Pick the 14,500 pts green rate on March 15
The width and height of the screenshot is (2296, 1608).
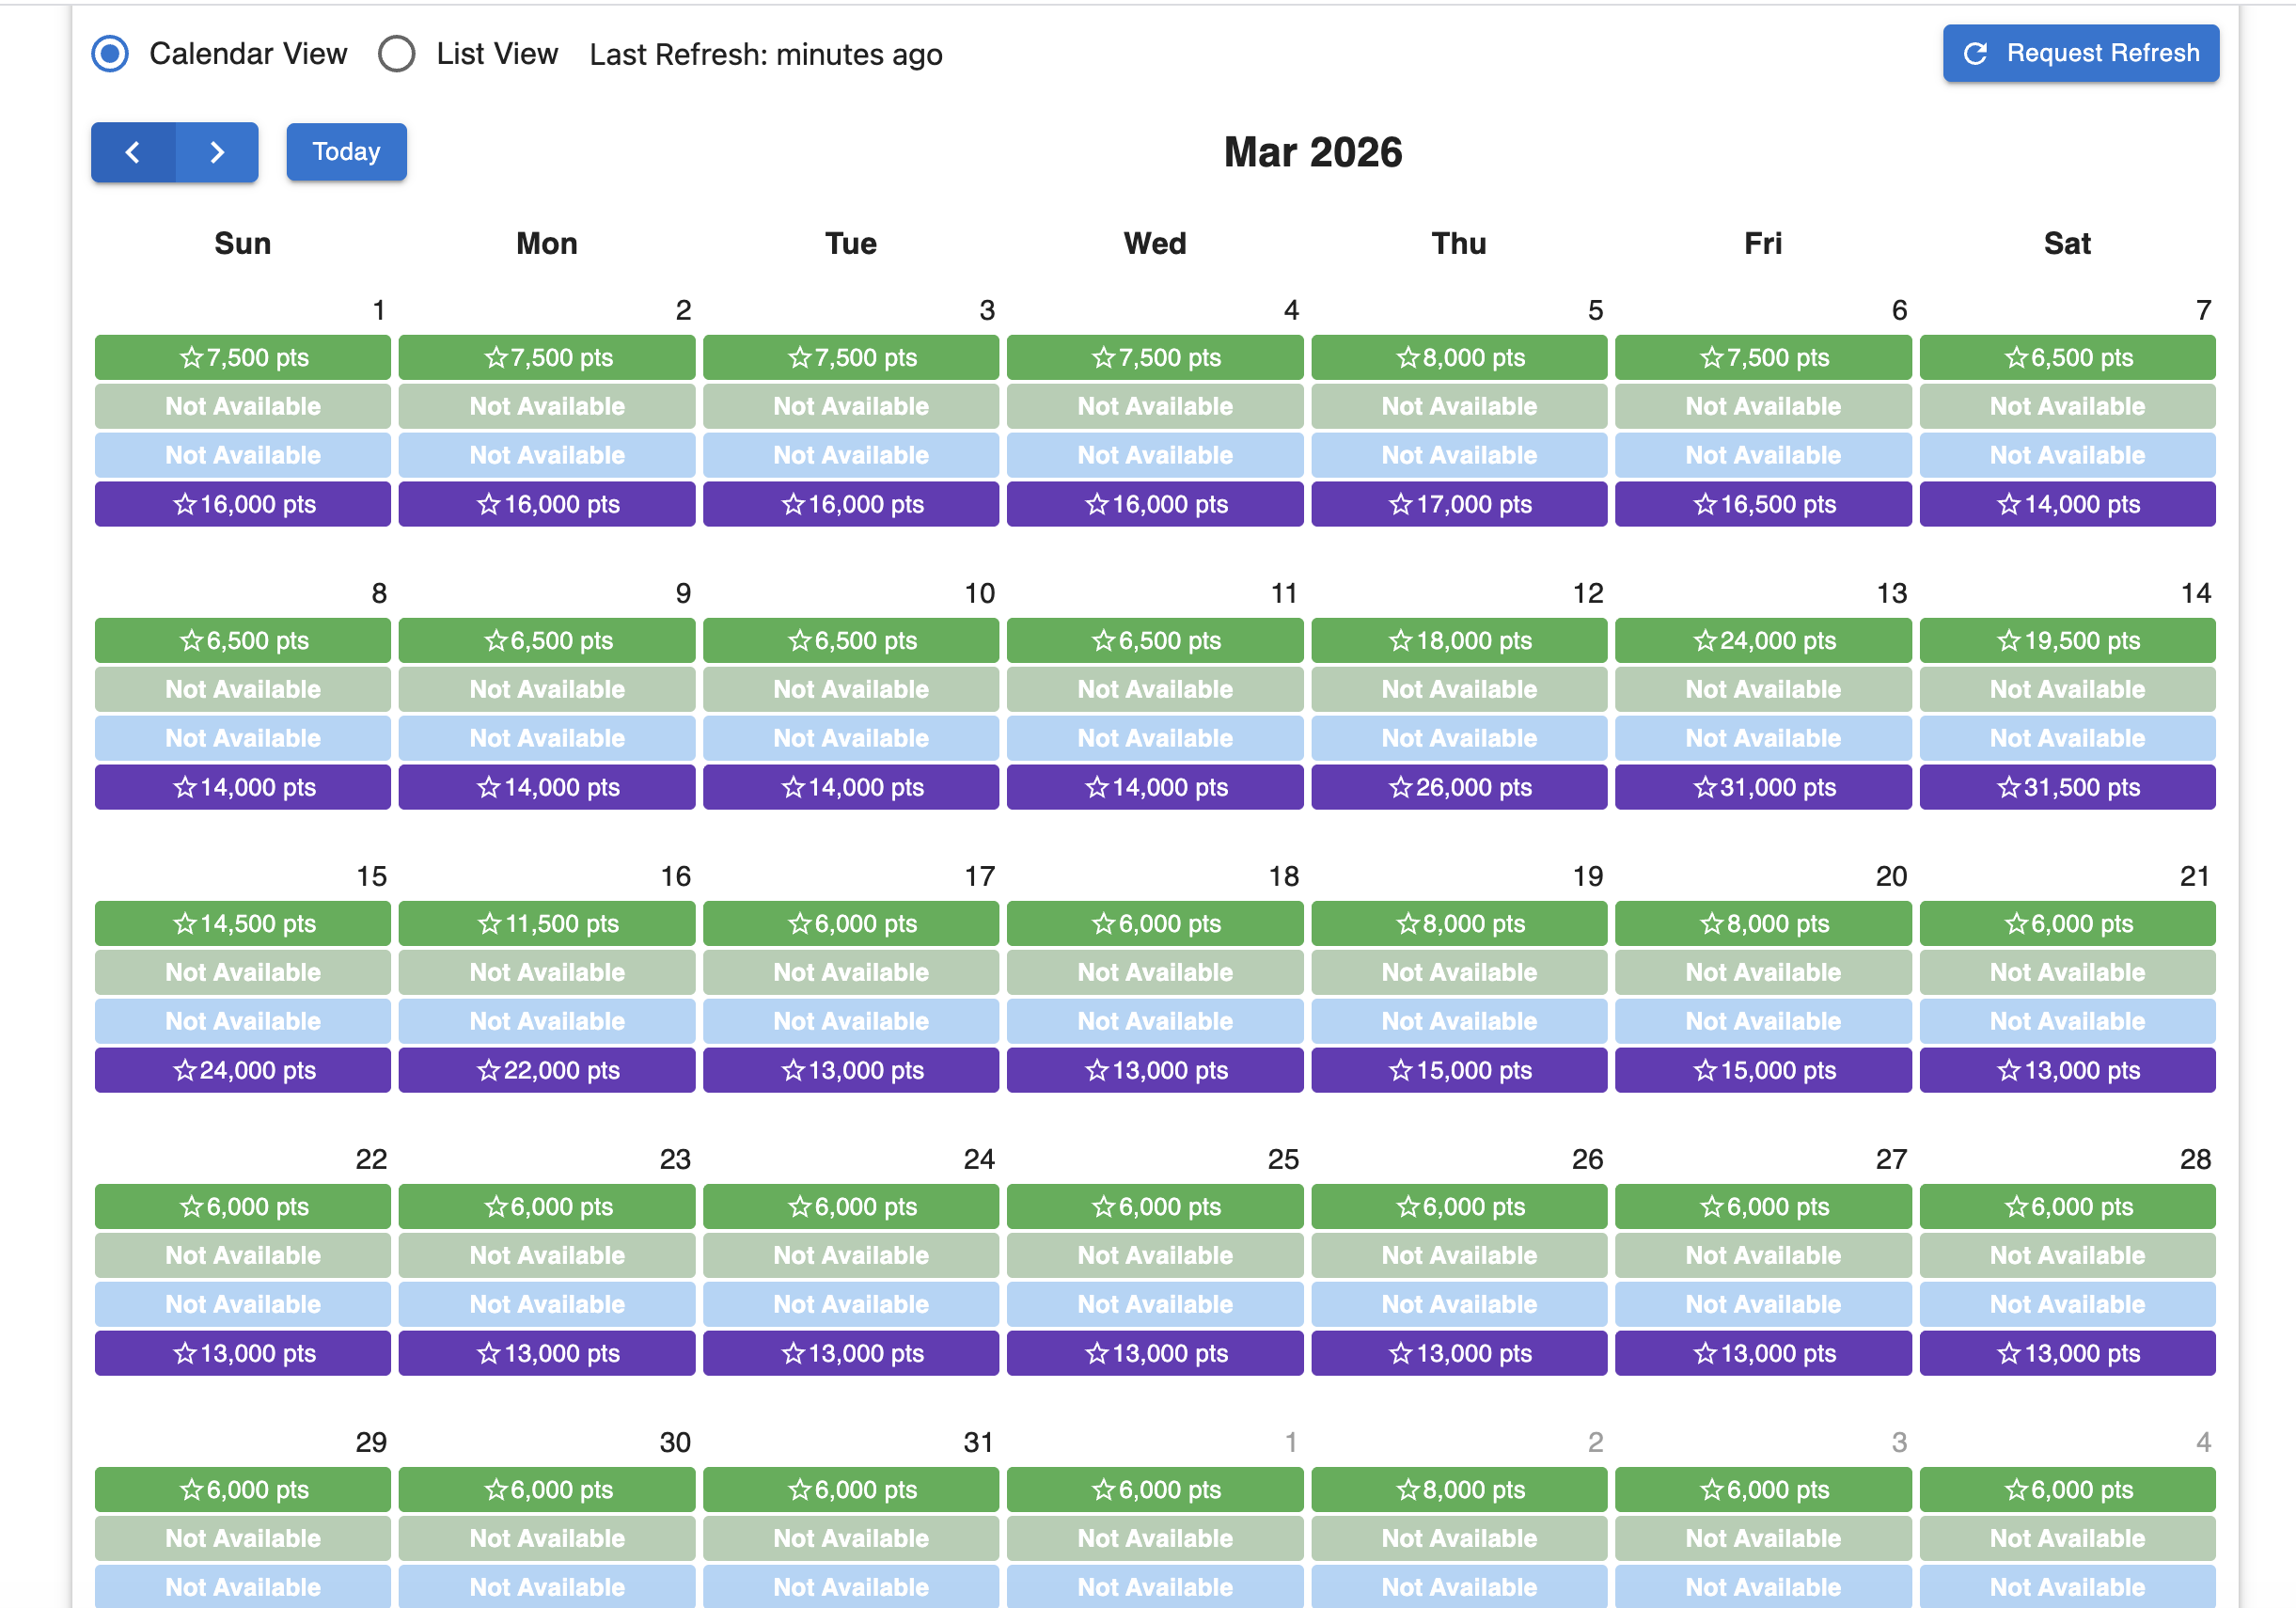pos(243,923)
